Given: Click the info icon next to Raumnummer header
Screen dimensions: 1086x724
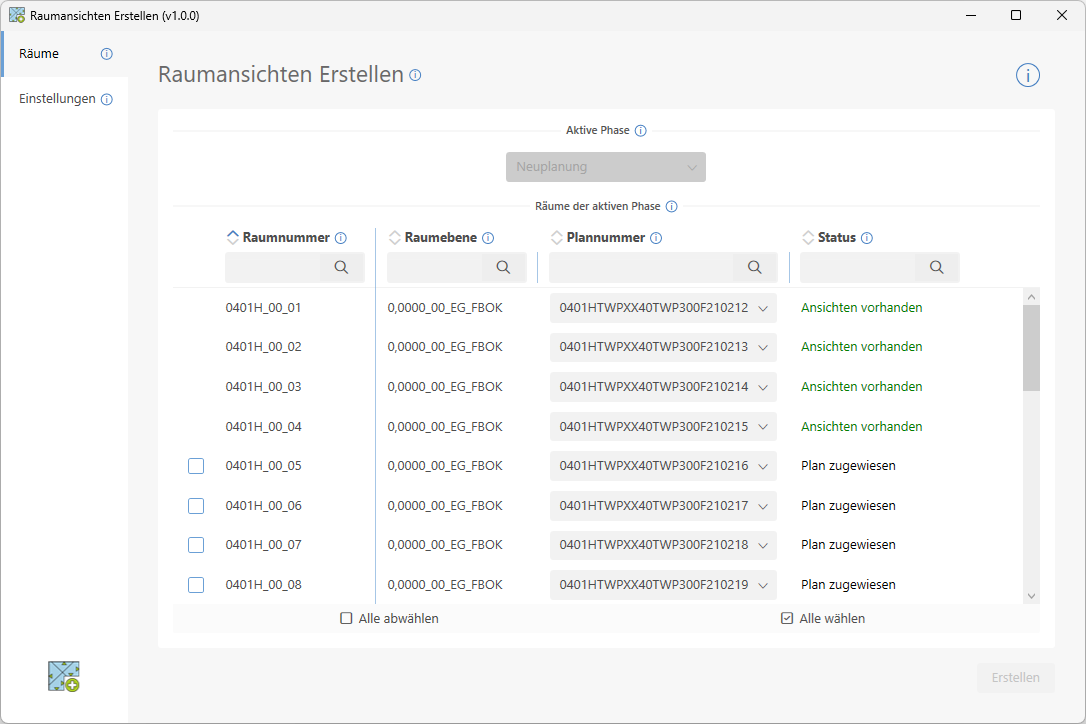Looking at the screenshot, I should [341, 238].
